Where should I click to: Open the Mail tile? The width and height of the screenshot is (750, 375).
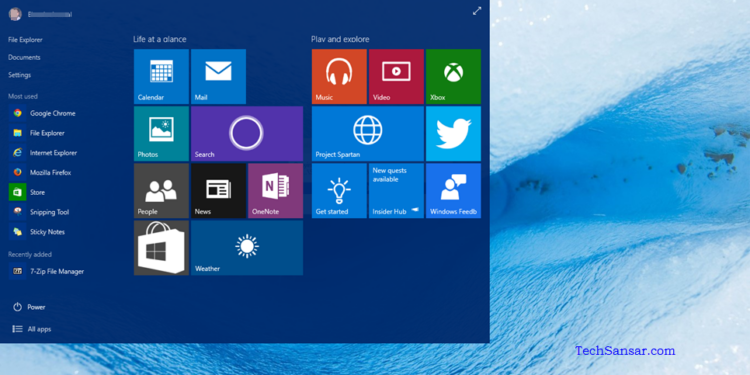click(x=218, y=77)
